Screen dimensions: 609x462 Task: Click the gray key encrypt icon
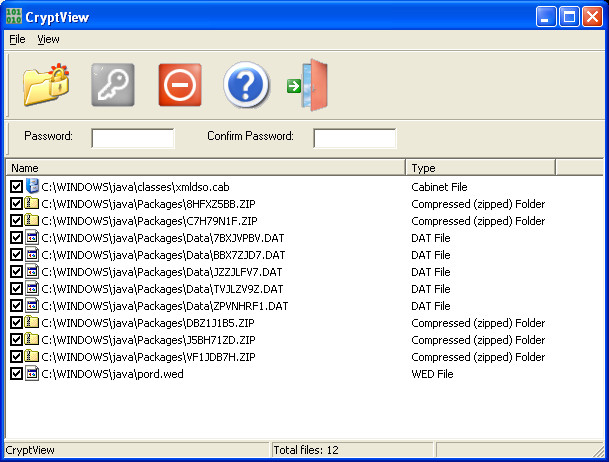[x=113, y=85]
